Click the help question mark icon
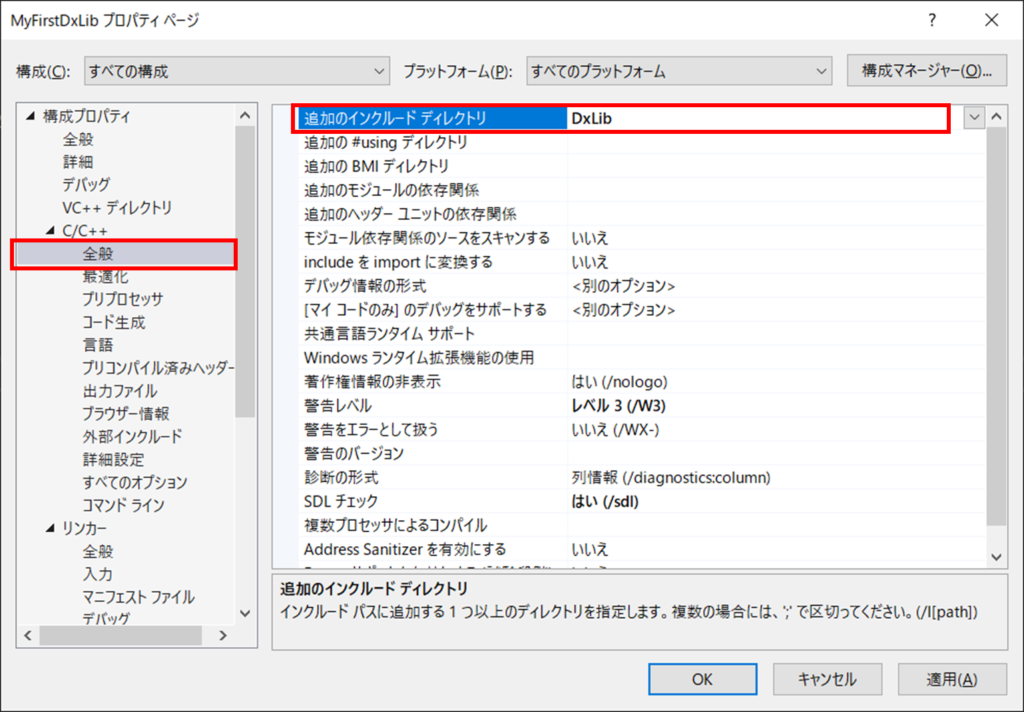The image size is (1024, 712). pyautogui.click(x=932, y=20)
